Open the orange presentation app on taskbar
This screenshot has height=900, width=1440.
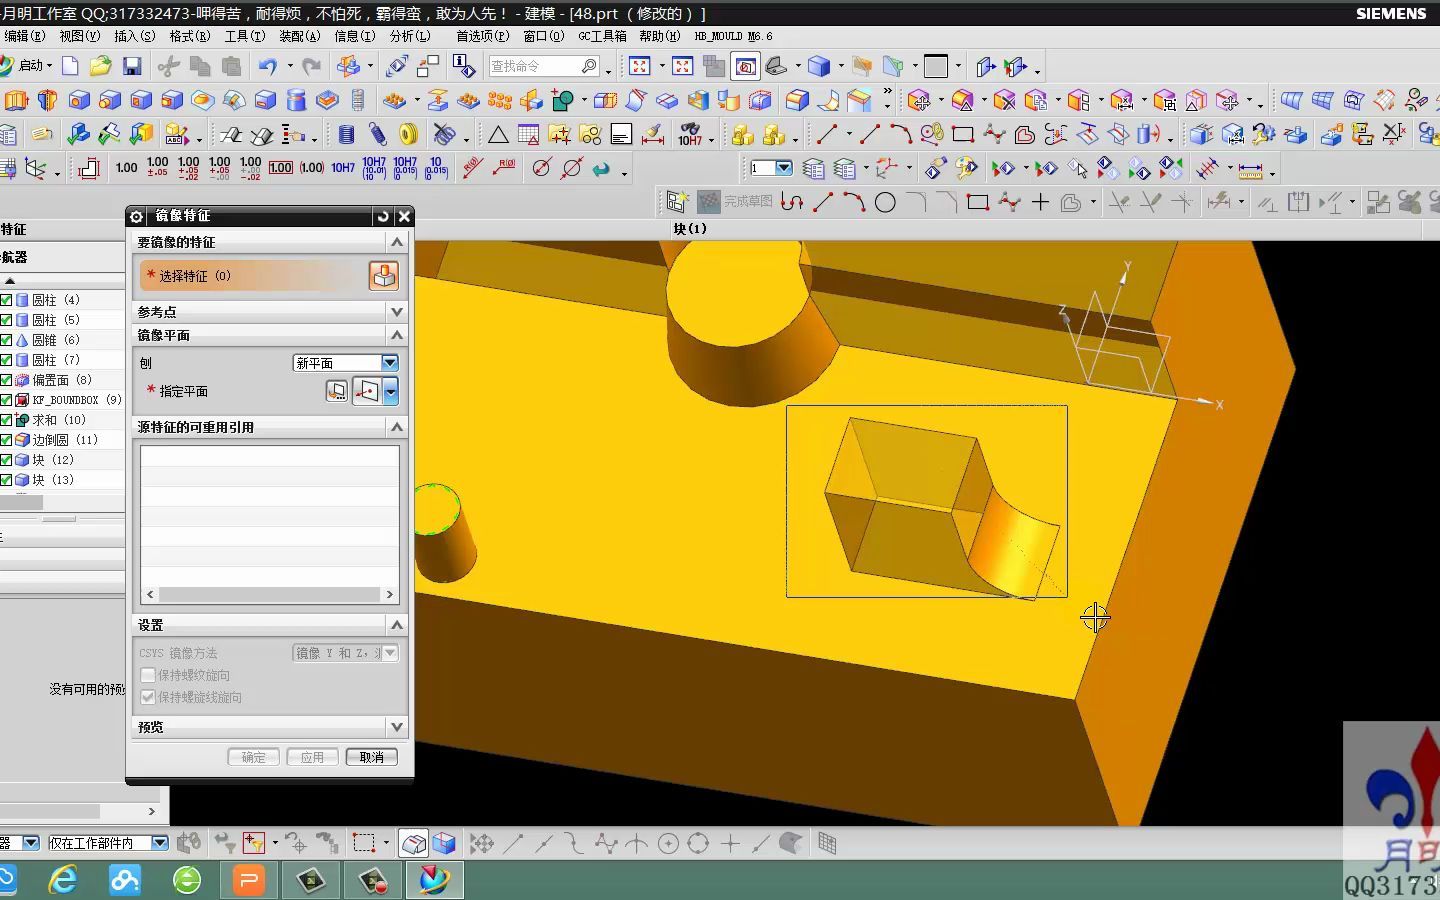[249, 880]
